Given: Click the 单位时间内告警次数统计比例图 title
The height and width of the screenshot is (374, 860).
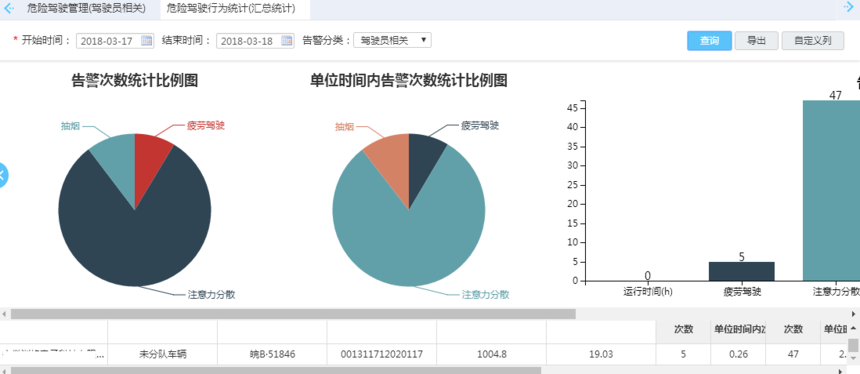Looking at the screenshot, I should 409,81.
